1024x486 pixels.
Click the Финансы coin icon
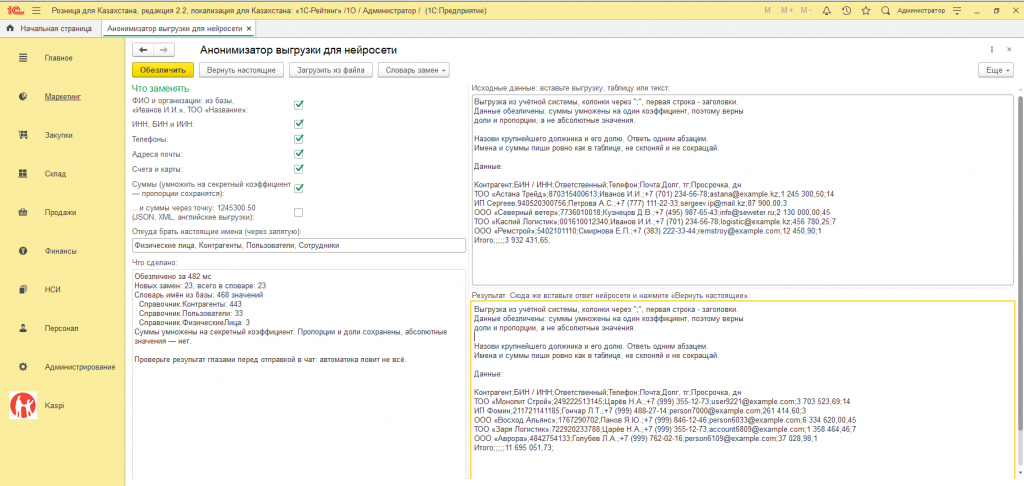click(23, 251)
